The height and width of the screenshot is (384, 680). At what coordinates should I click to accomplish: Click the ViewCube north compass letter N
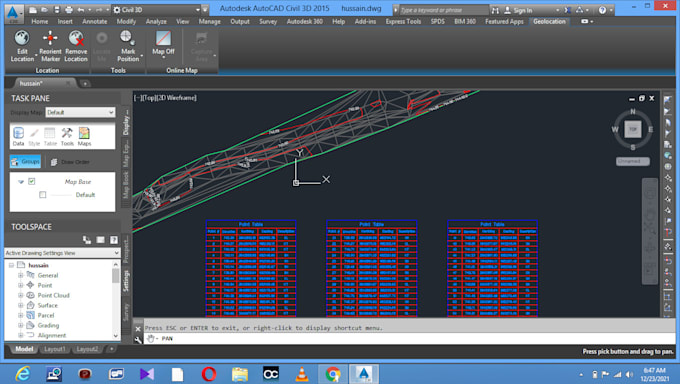[x=633, y=112]
